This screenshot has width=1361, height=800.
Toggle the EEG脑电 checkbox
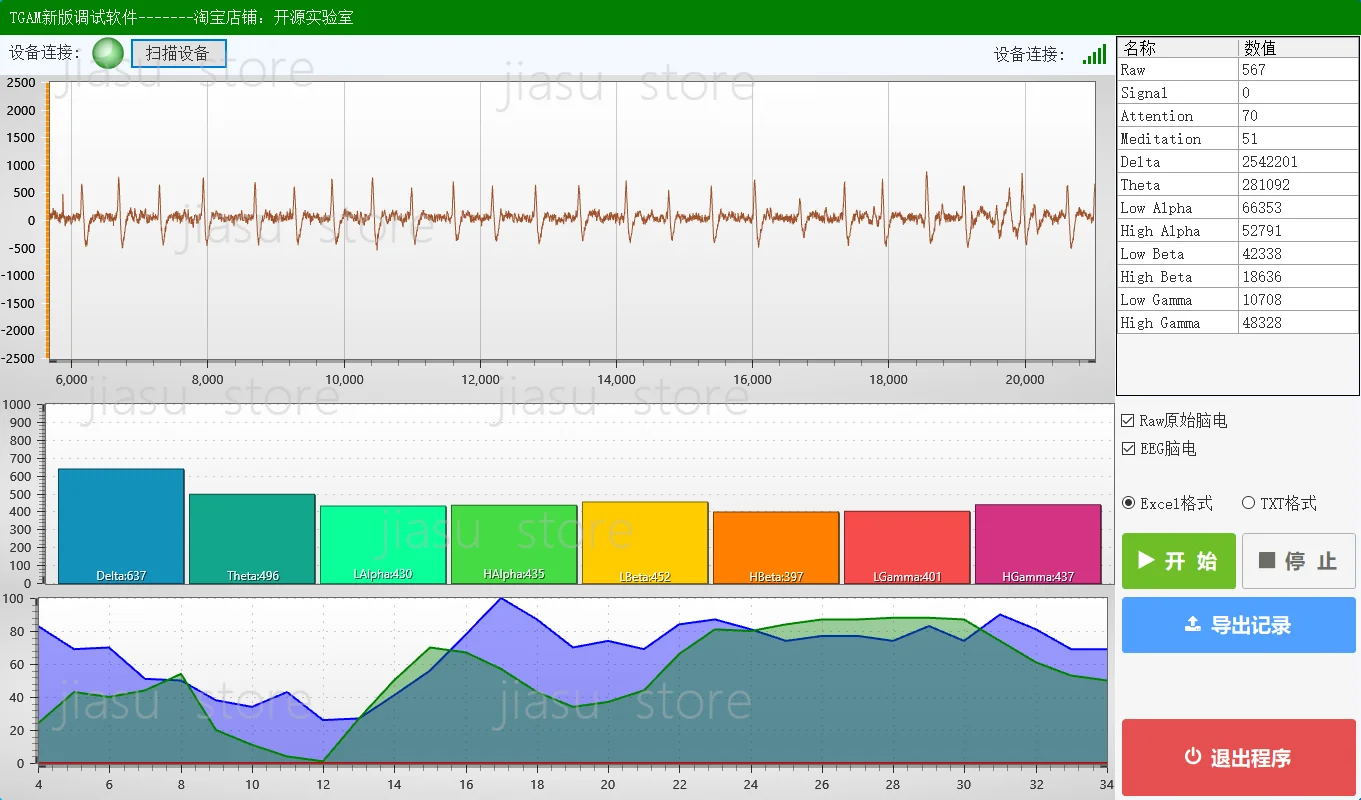[x=1128, y=449]
